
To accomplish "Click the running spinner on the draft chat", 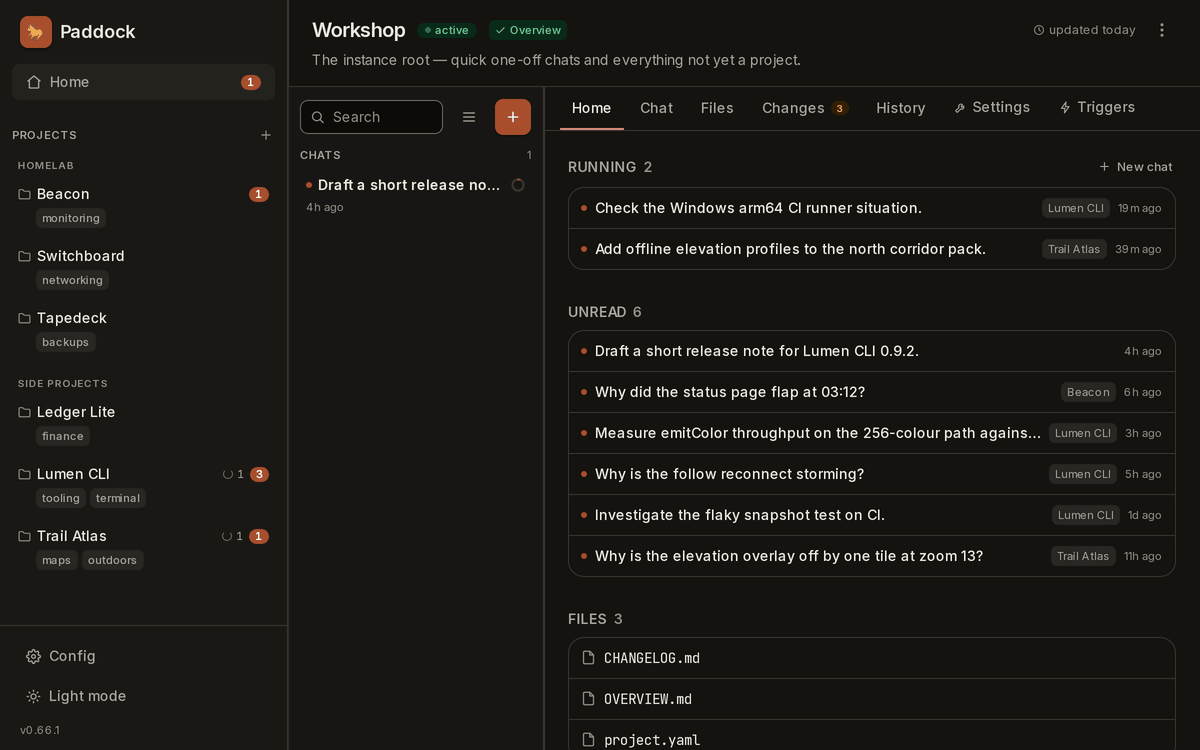I will click(518, 185).
